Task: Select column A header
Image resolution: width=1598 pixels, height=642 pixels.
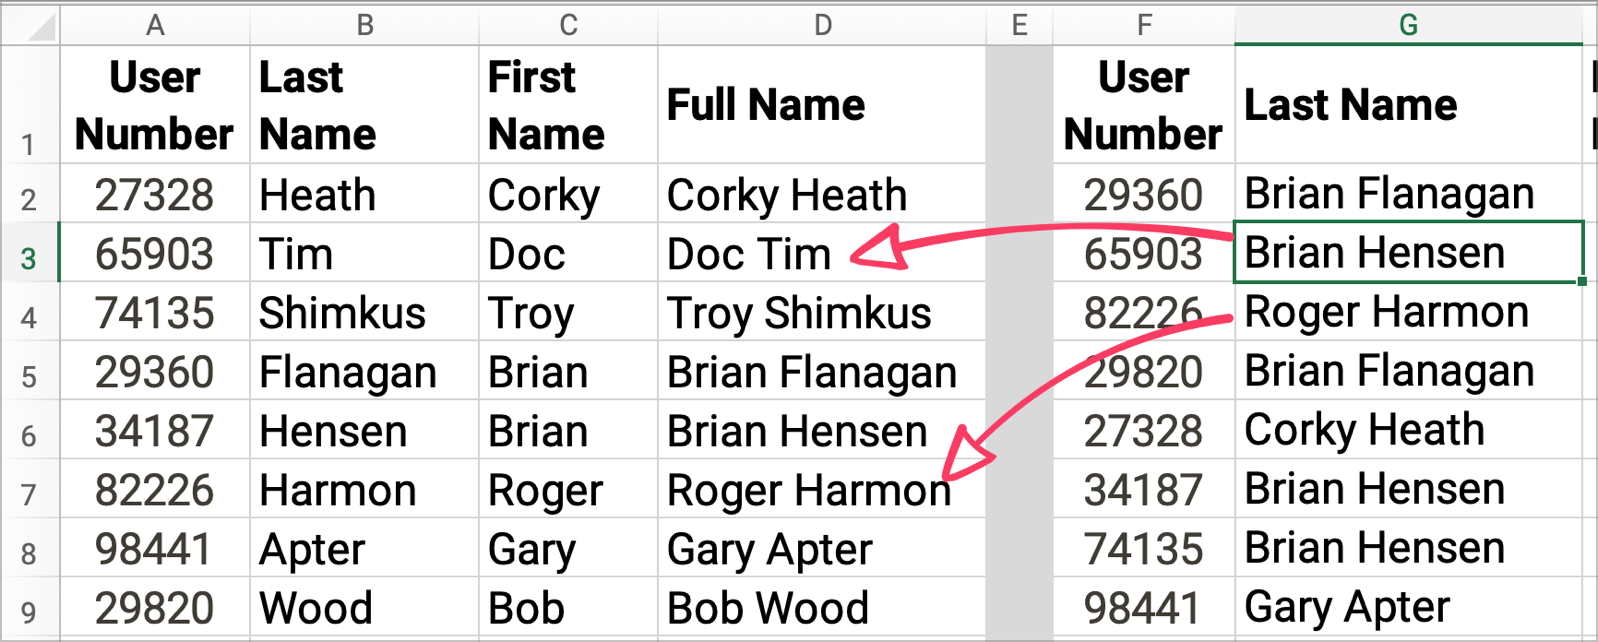Action: tap(155, 25)
